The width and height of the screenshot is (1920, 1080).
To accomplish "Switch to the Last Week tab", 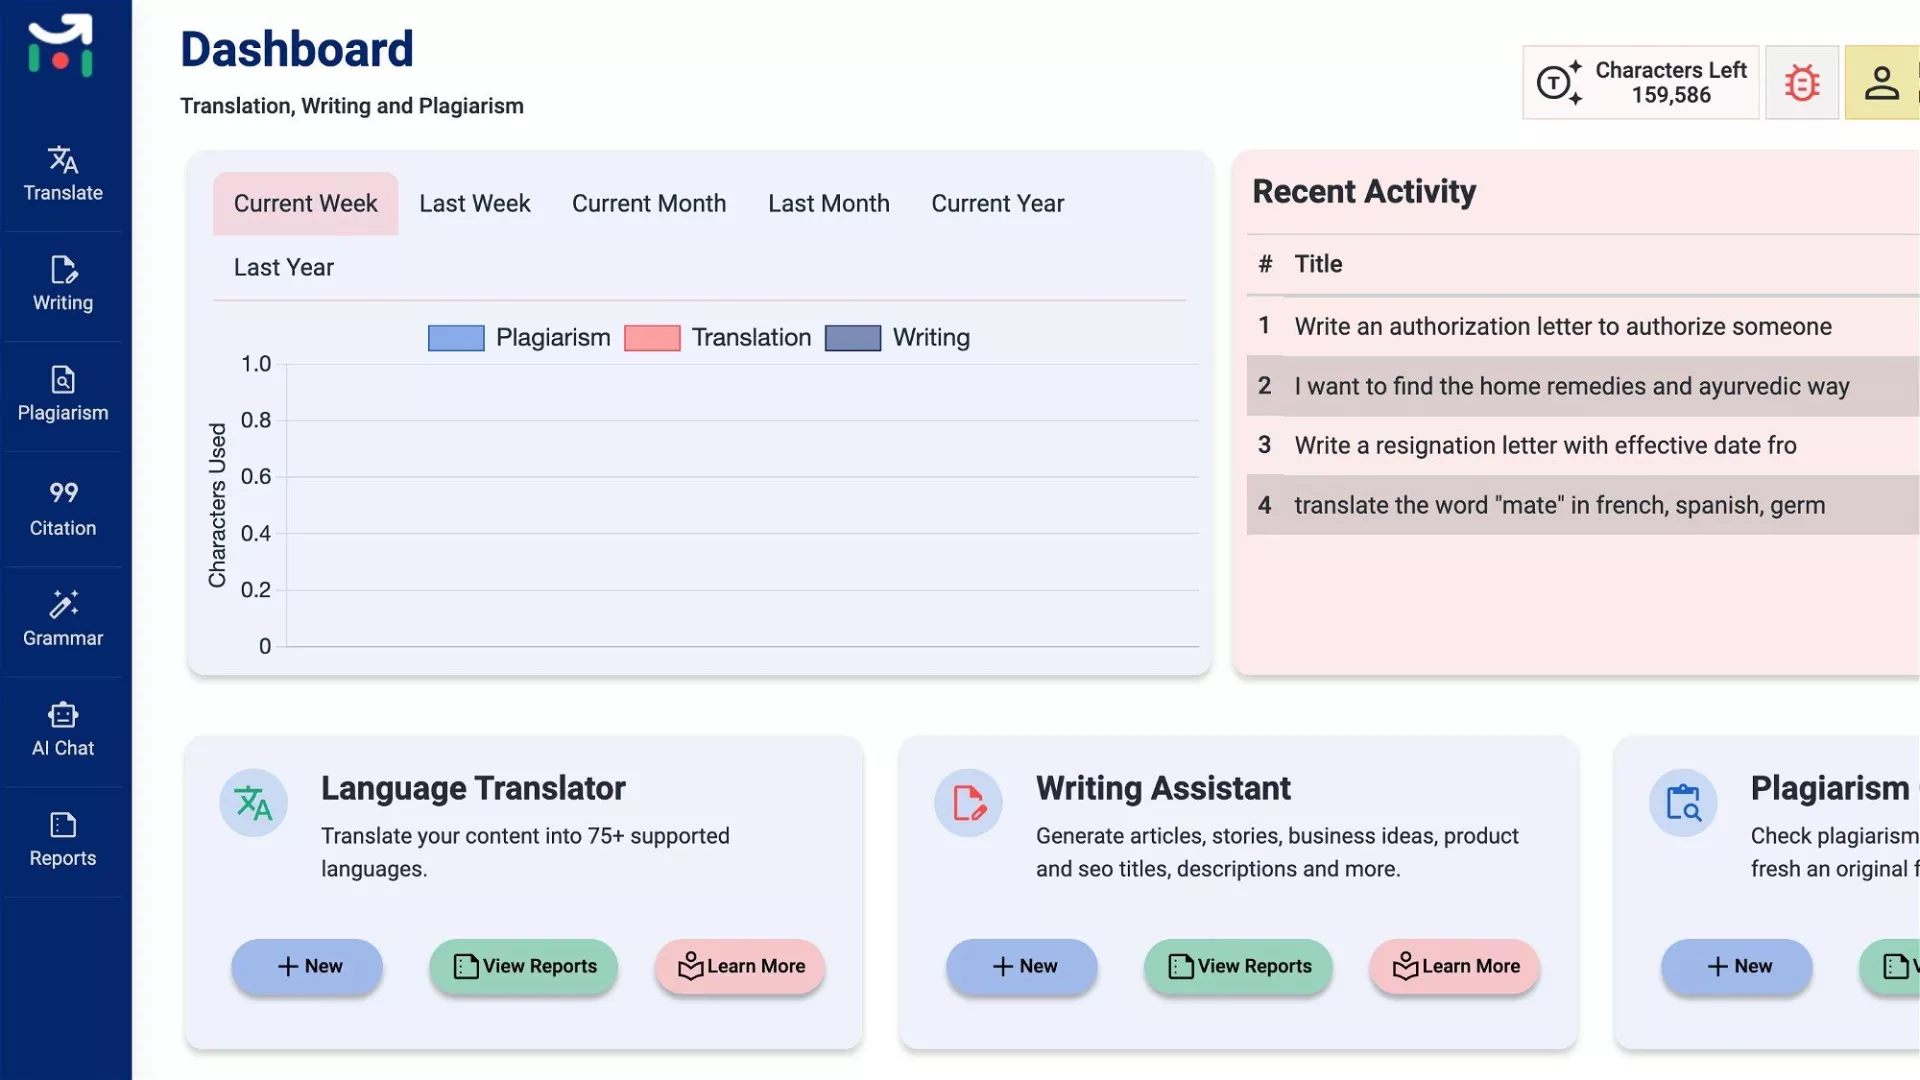I will point(474,204).
